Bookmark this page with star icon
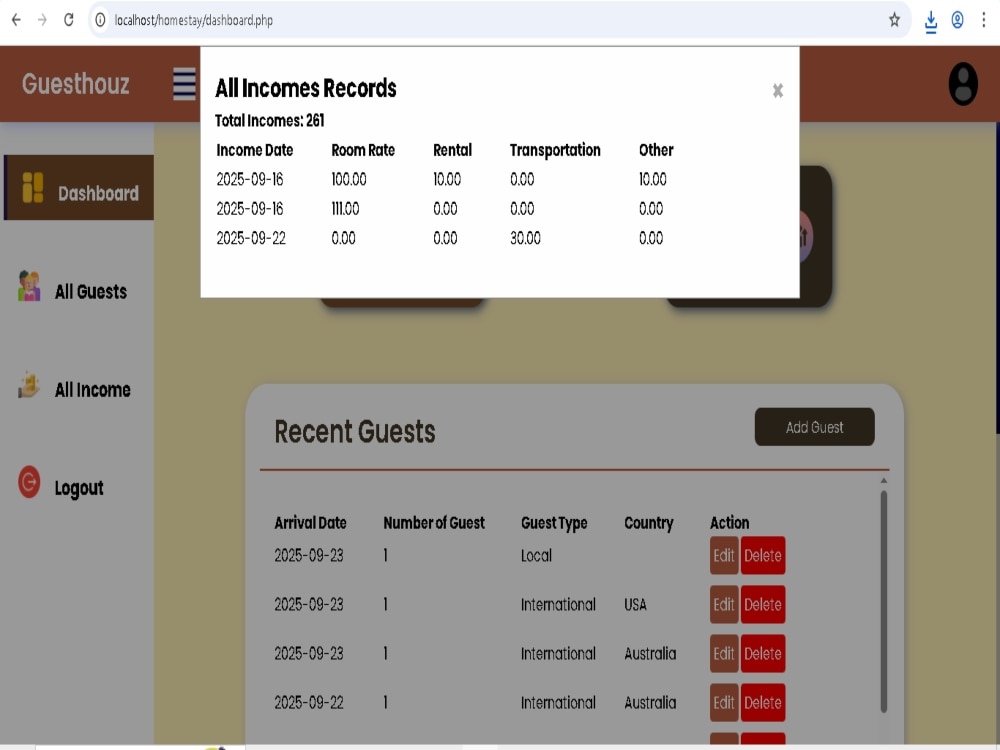Image resolution: width=1000 pixels, height=750 pixels. [x=894, y=20]
